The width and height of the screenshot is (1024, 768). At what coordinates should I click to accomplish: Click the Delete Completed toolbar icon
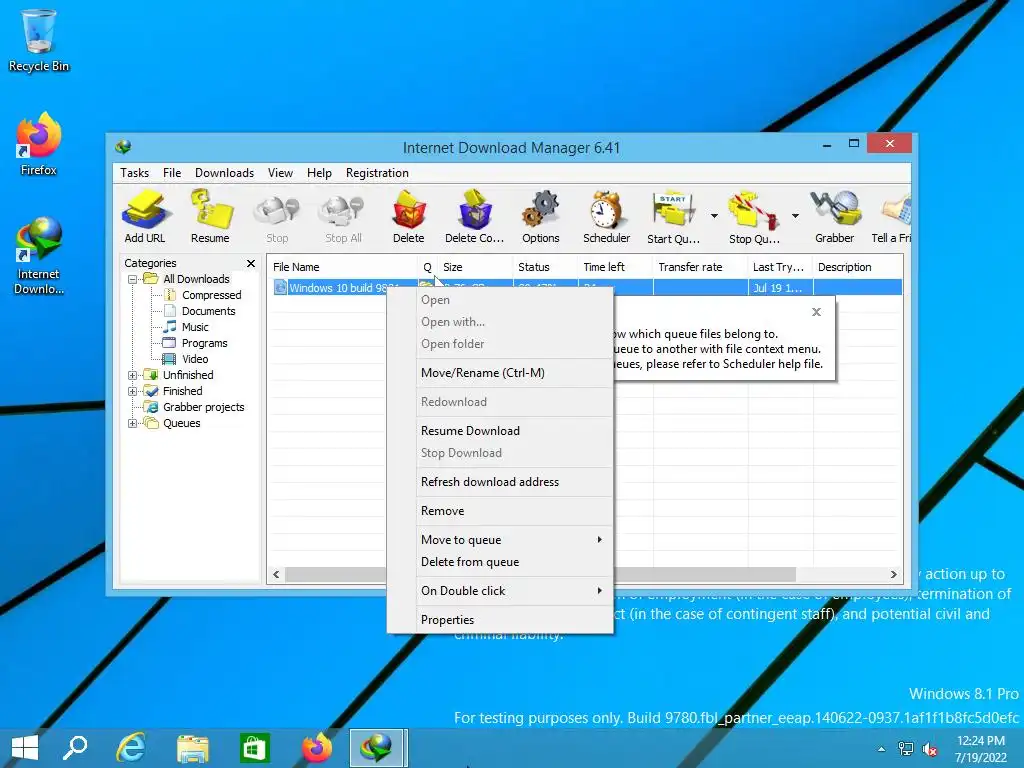click(474, 216)
